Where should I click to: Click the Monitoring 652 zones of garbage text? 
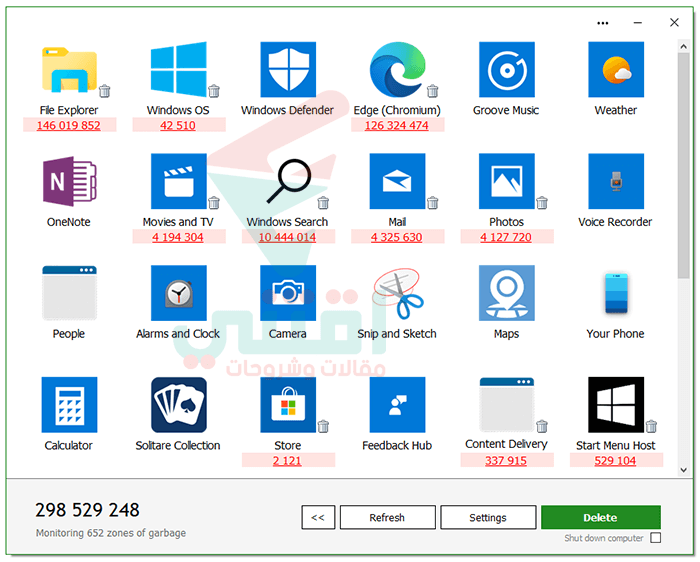[x=111, y=533]
